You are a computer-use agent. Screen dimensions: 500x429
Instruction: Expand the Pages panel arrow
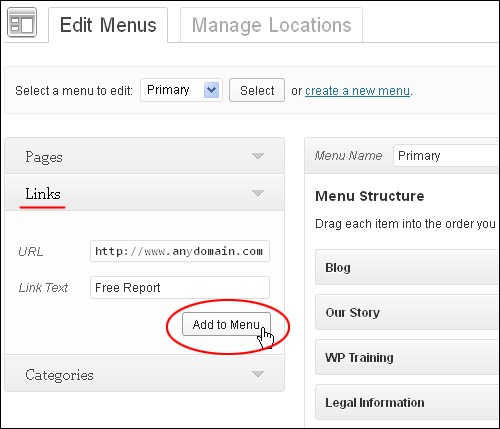(x=258, y=156)
